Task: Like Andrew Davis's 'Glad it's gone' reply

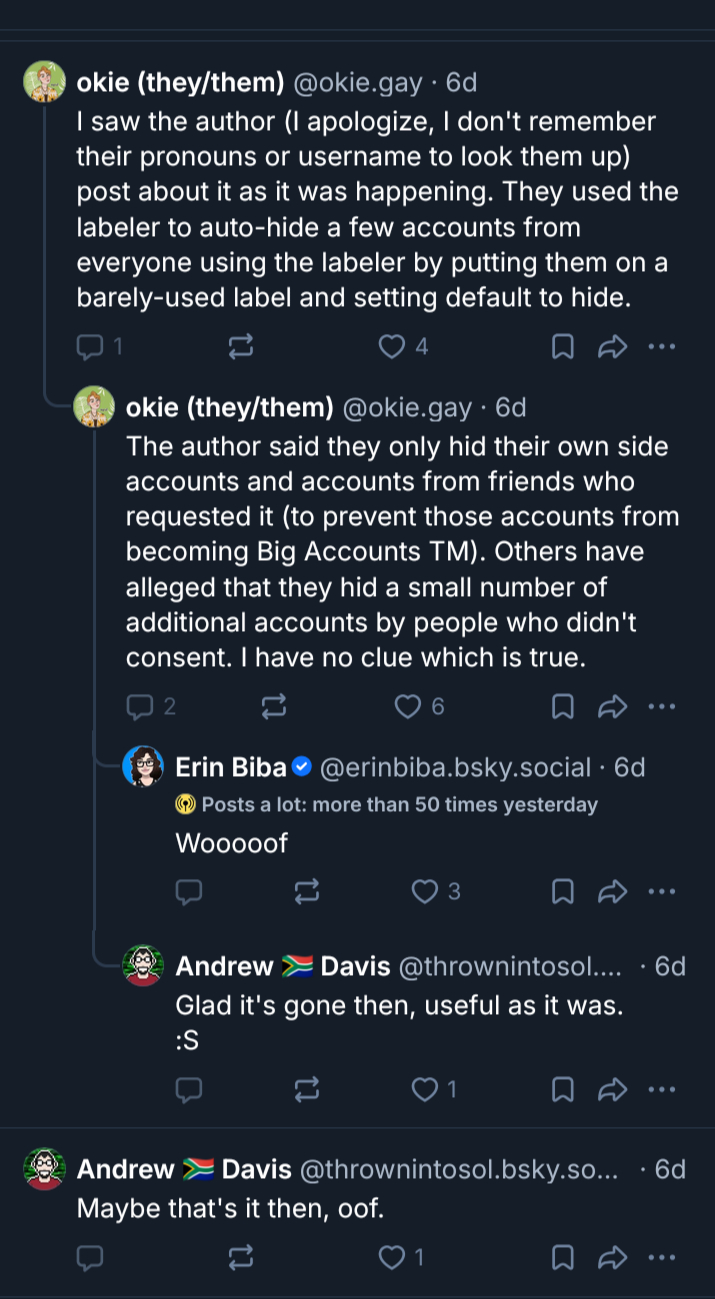Action: tap(426, 1089)
